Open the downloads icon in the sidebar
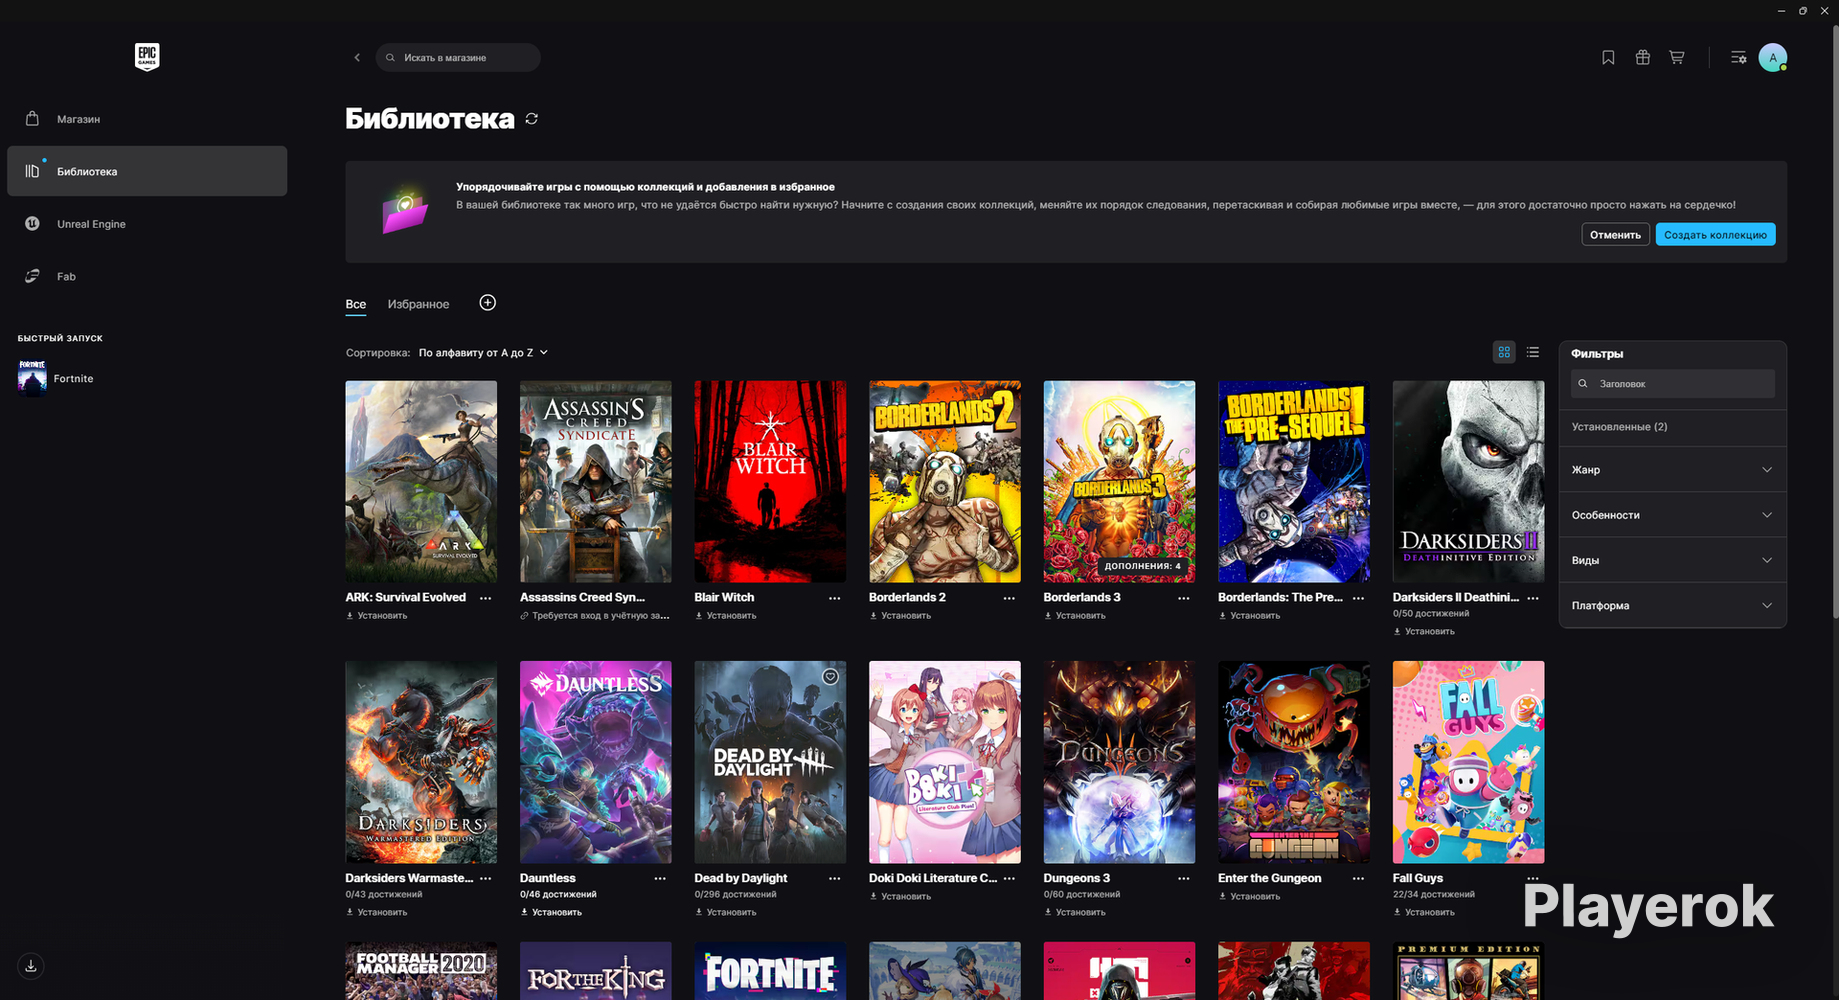Viewport: 1839px width, 1000px height. 31,966
